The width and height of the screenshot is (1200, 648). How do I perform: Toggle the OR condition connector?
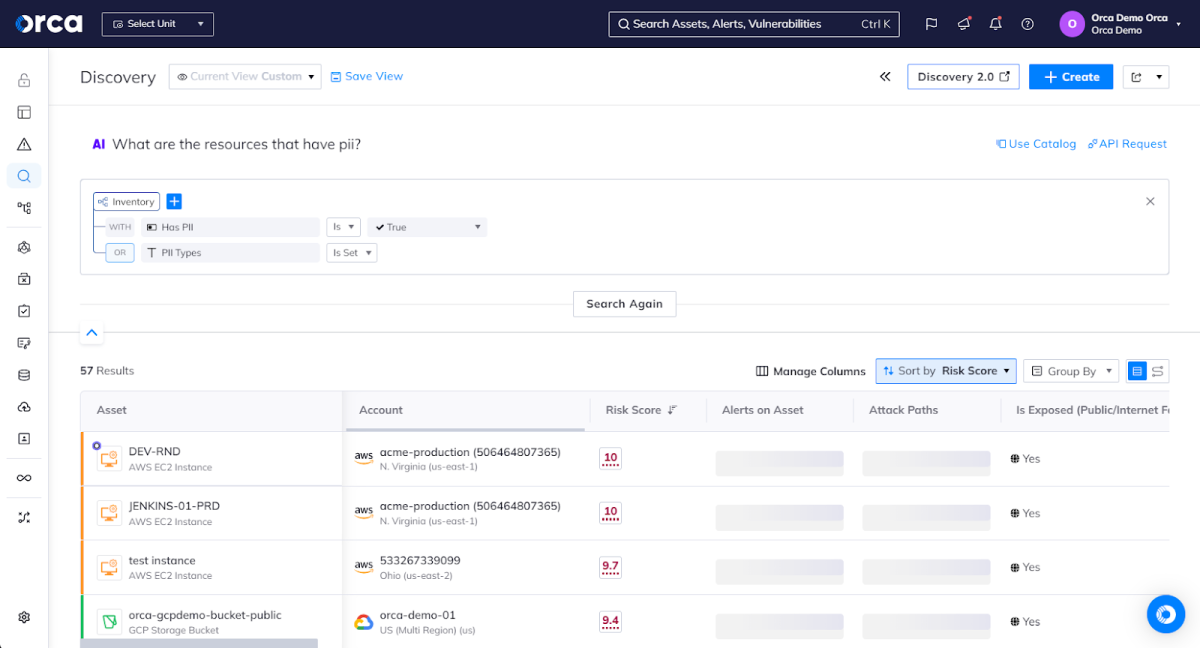120,253
